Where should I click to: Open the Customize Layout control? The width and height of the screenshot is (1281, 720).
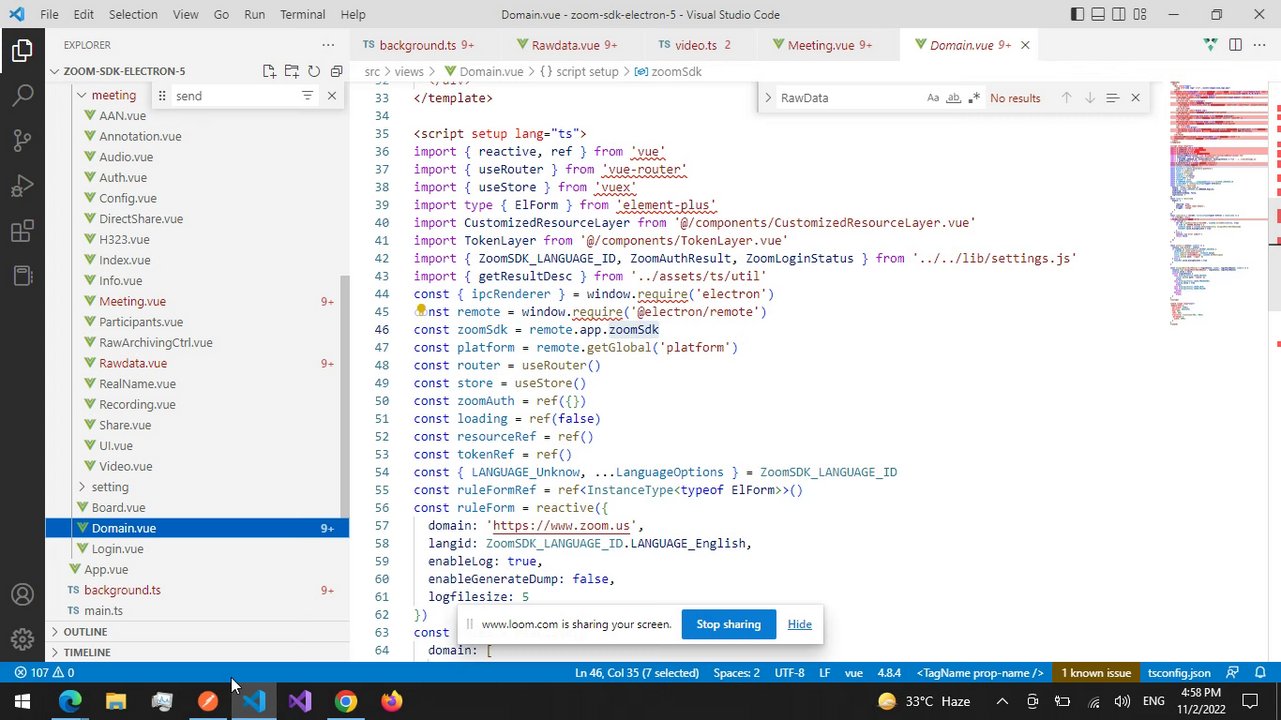[1140, 14]
